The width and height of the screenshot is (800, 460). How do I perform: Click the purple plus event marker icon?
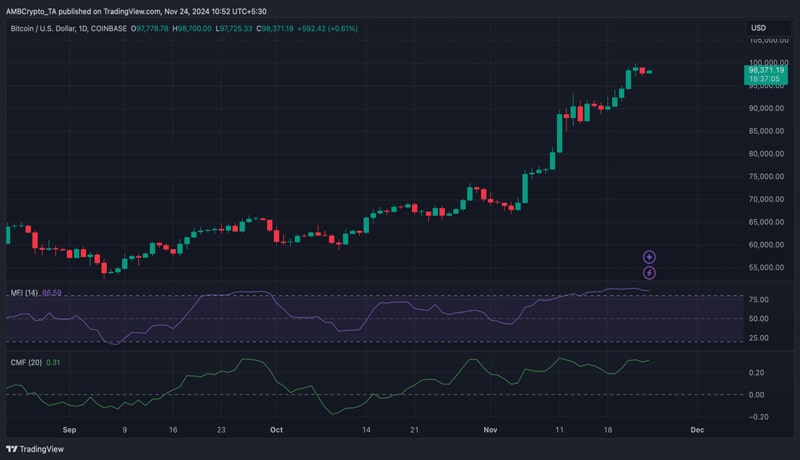click(x=649, y=257)
